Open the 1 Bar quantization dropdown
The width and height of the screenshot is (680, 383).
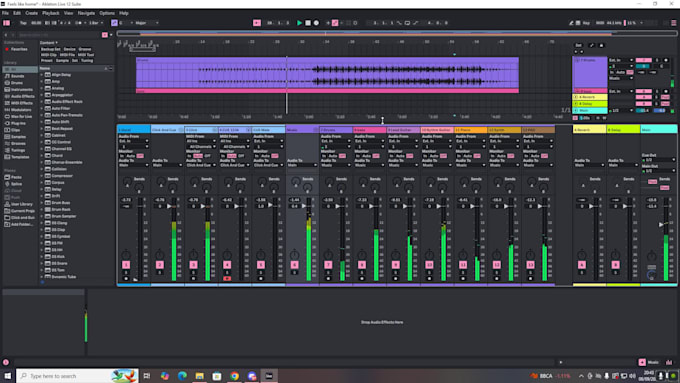pos(96,23)
